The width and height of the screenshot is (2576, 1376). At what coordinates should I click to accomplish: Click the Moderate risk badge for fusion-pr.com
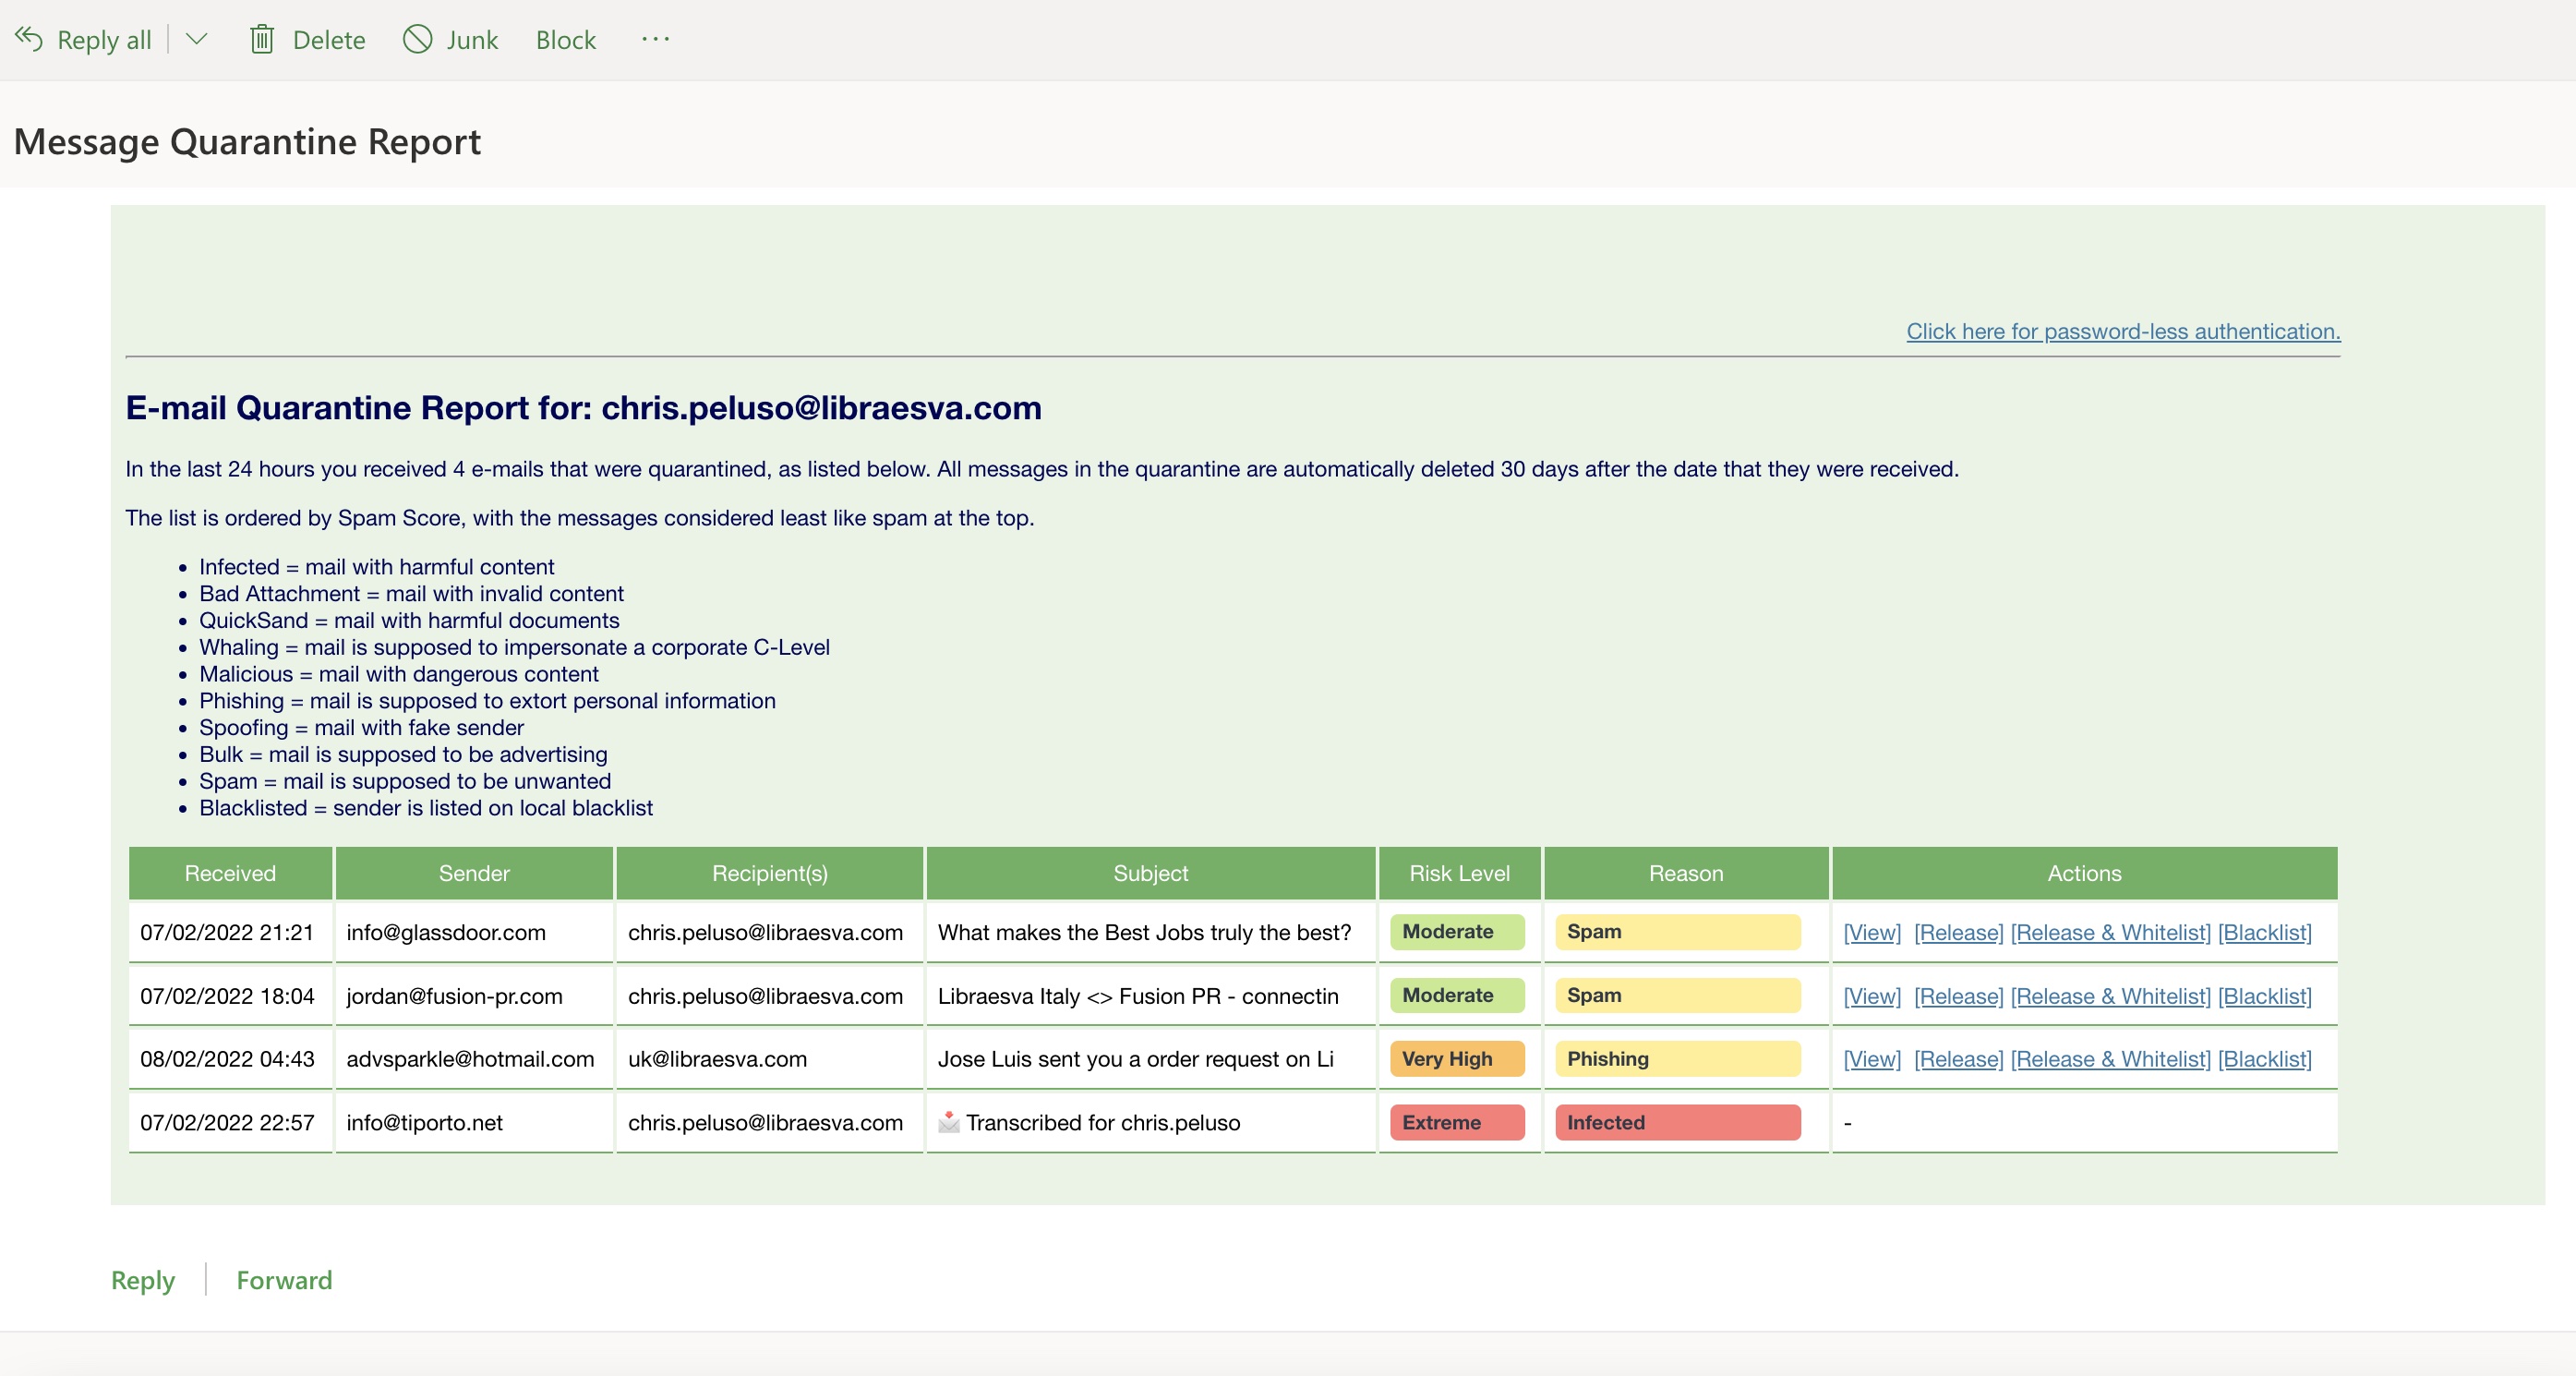click(x=1457, y=996)
